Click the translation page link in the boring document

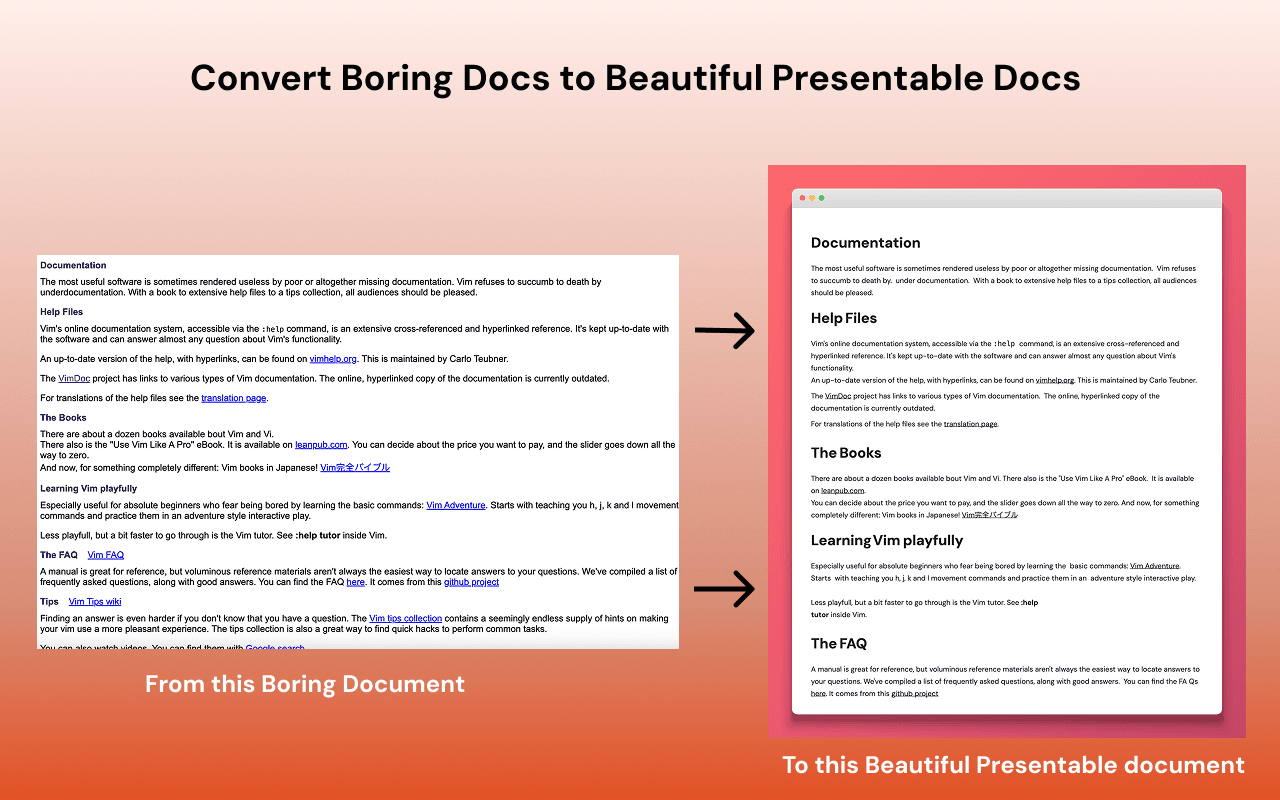(234, 398)
